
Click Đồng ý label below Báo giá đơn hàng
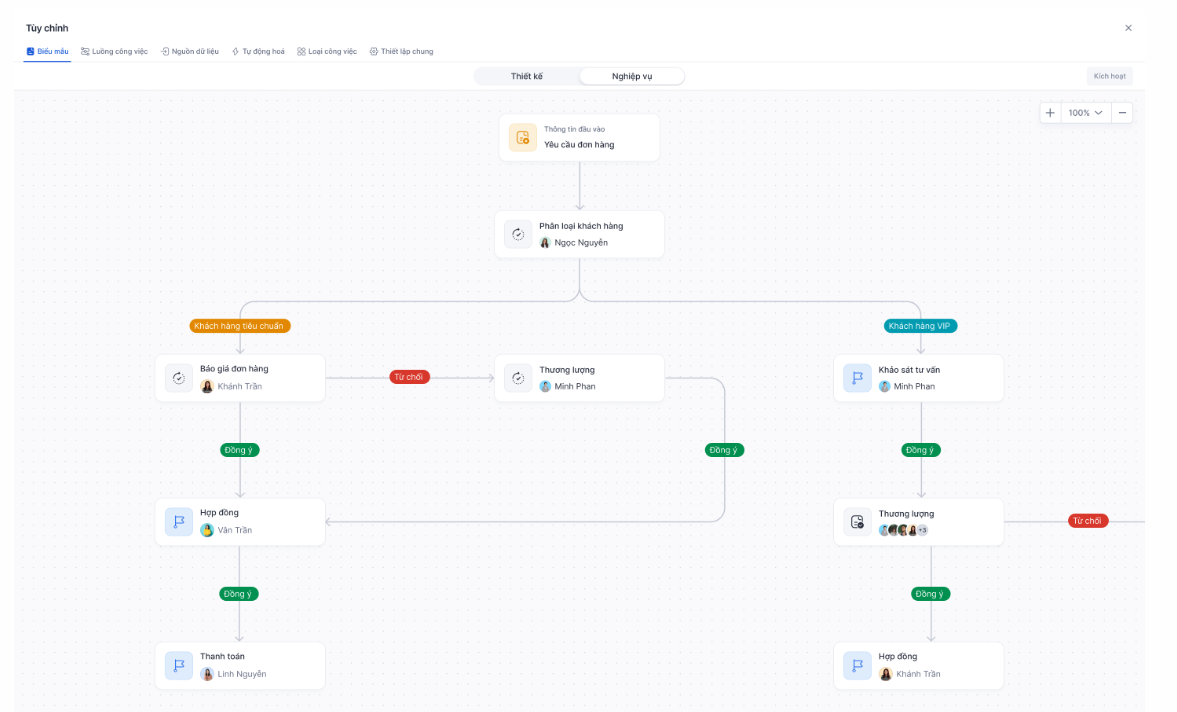(x=239, y=450)
